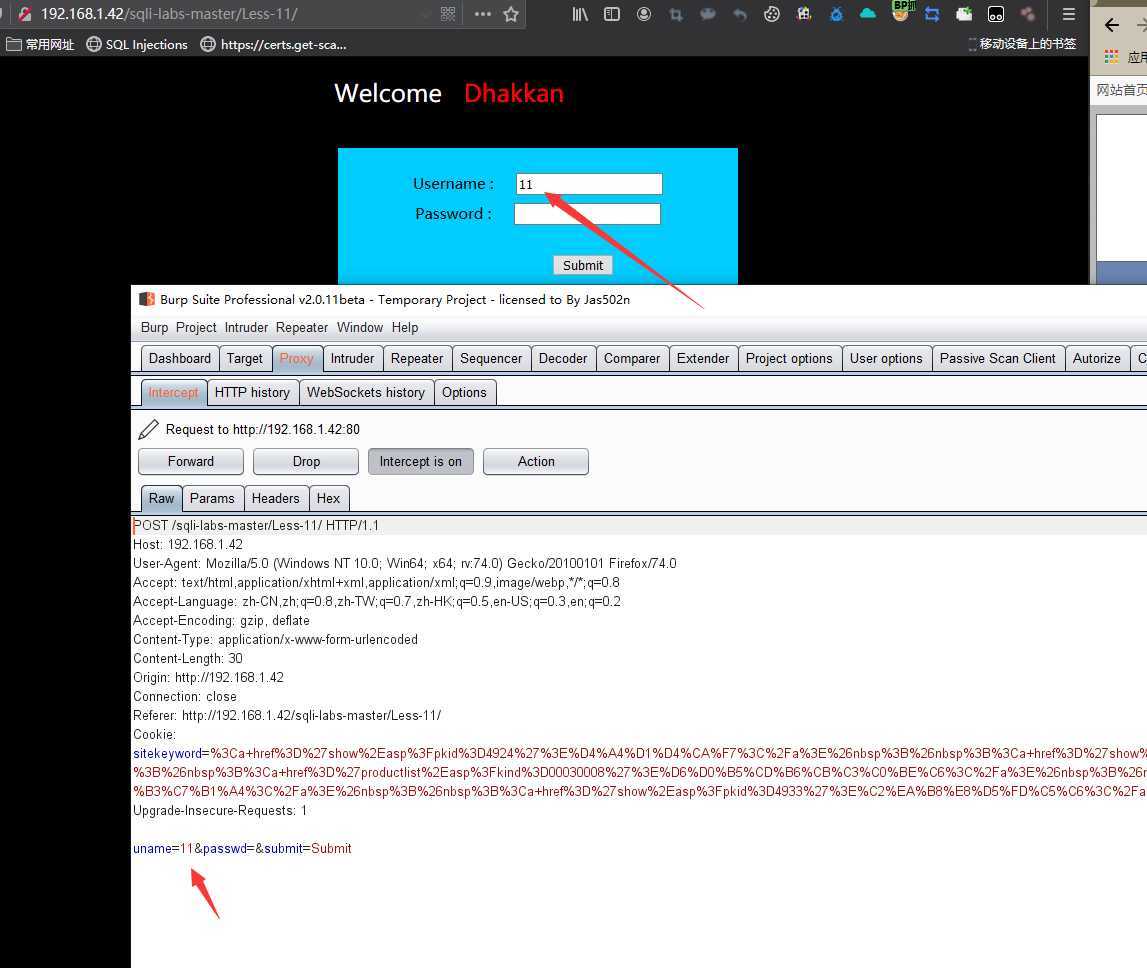
Task: Open the cookie editor extension icon
Action: click(x=772, y=14)
